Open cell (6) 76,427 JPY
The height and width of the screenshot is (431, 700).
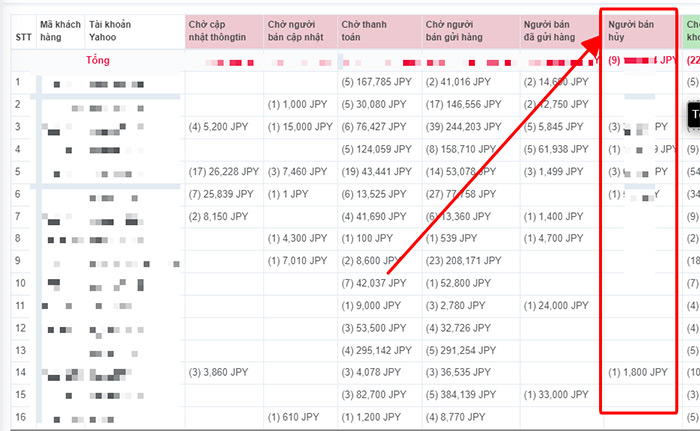tap(374, 127)
